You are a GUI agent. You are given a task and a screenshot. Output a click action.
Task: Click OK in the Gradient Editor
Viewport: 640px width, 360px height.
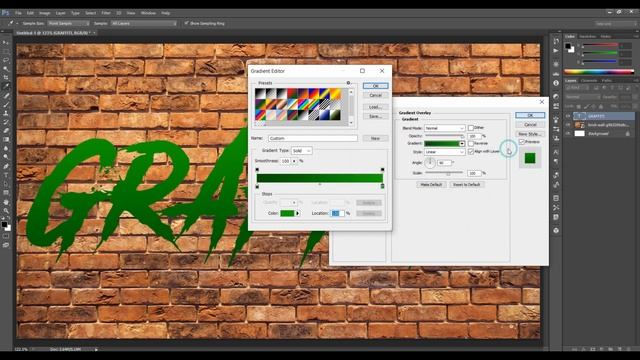click(376, 86)
